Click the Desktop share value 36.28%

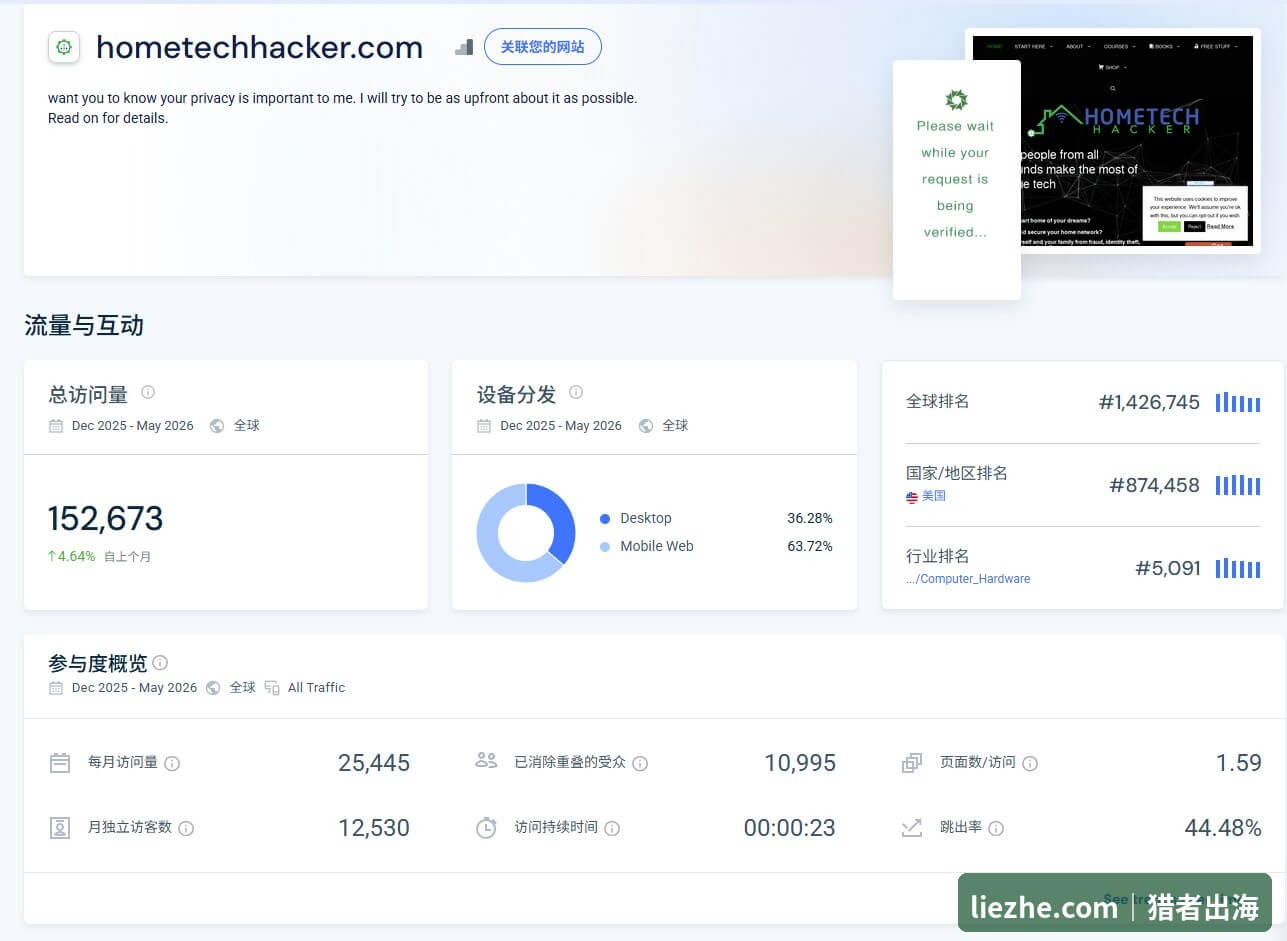(x=810, y=519)
